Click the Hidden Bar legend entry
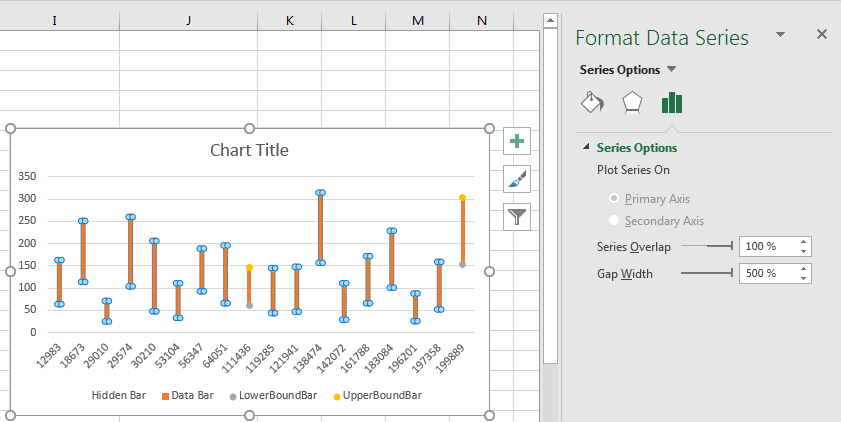The image size is (841, 422). point(119,396)
